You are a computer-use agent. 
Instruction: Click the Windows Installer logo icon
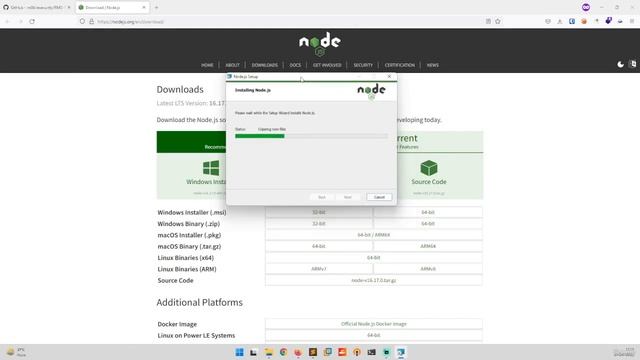[x=211, y=168]
